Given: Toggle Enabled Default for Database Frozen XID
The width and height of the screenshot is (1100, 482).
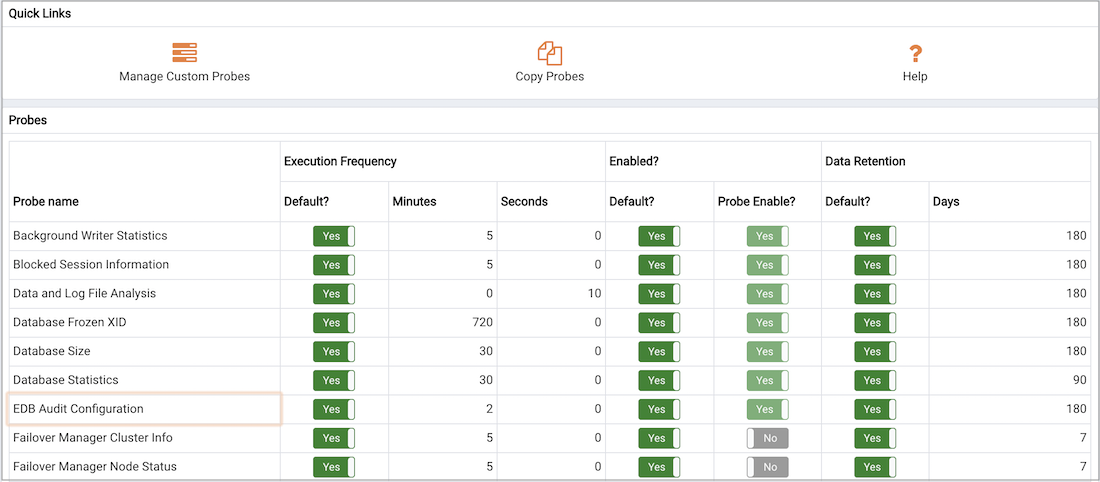Looking at the screenshot, I should 659,322.
